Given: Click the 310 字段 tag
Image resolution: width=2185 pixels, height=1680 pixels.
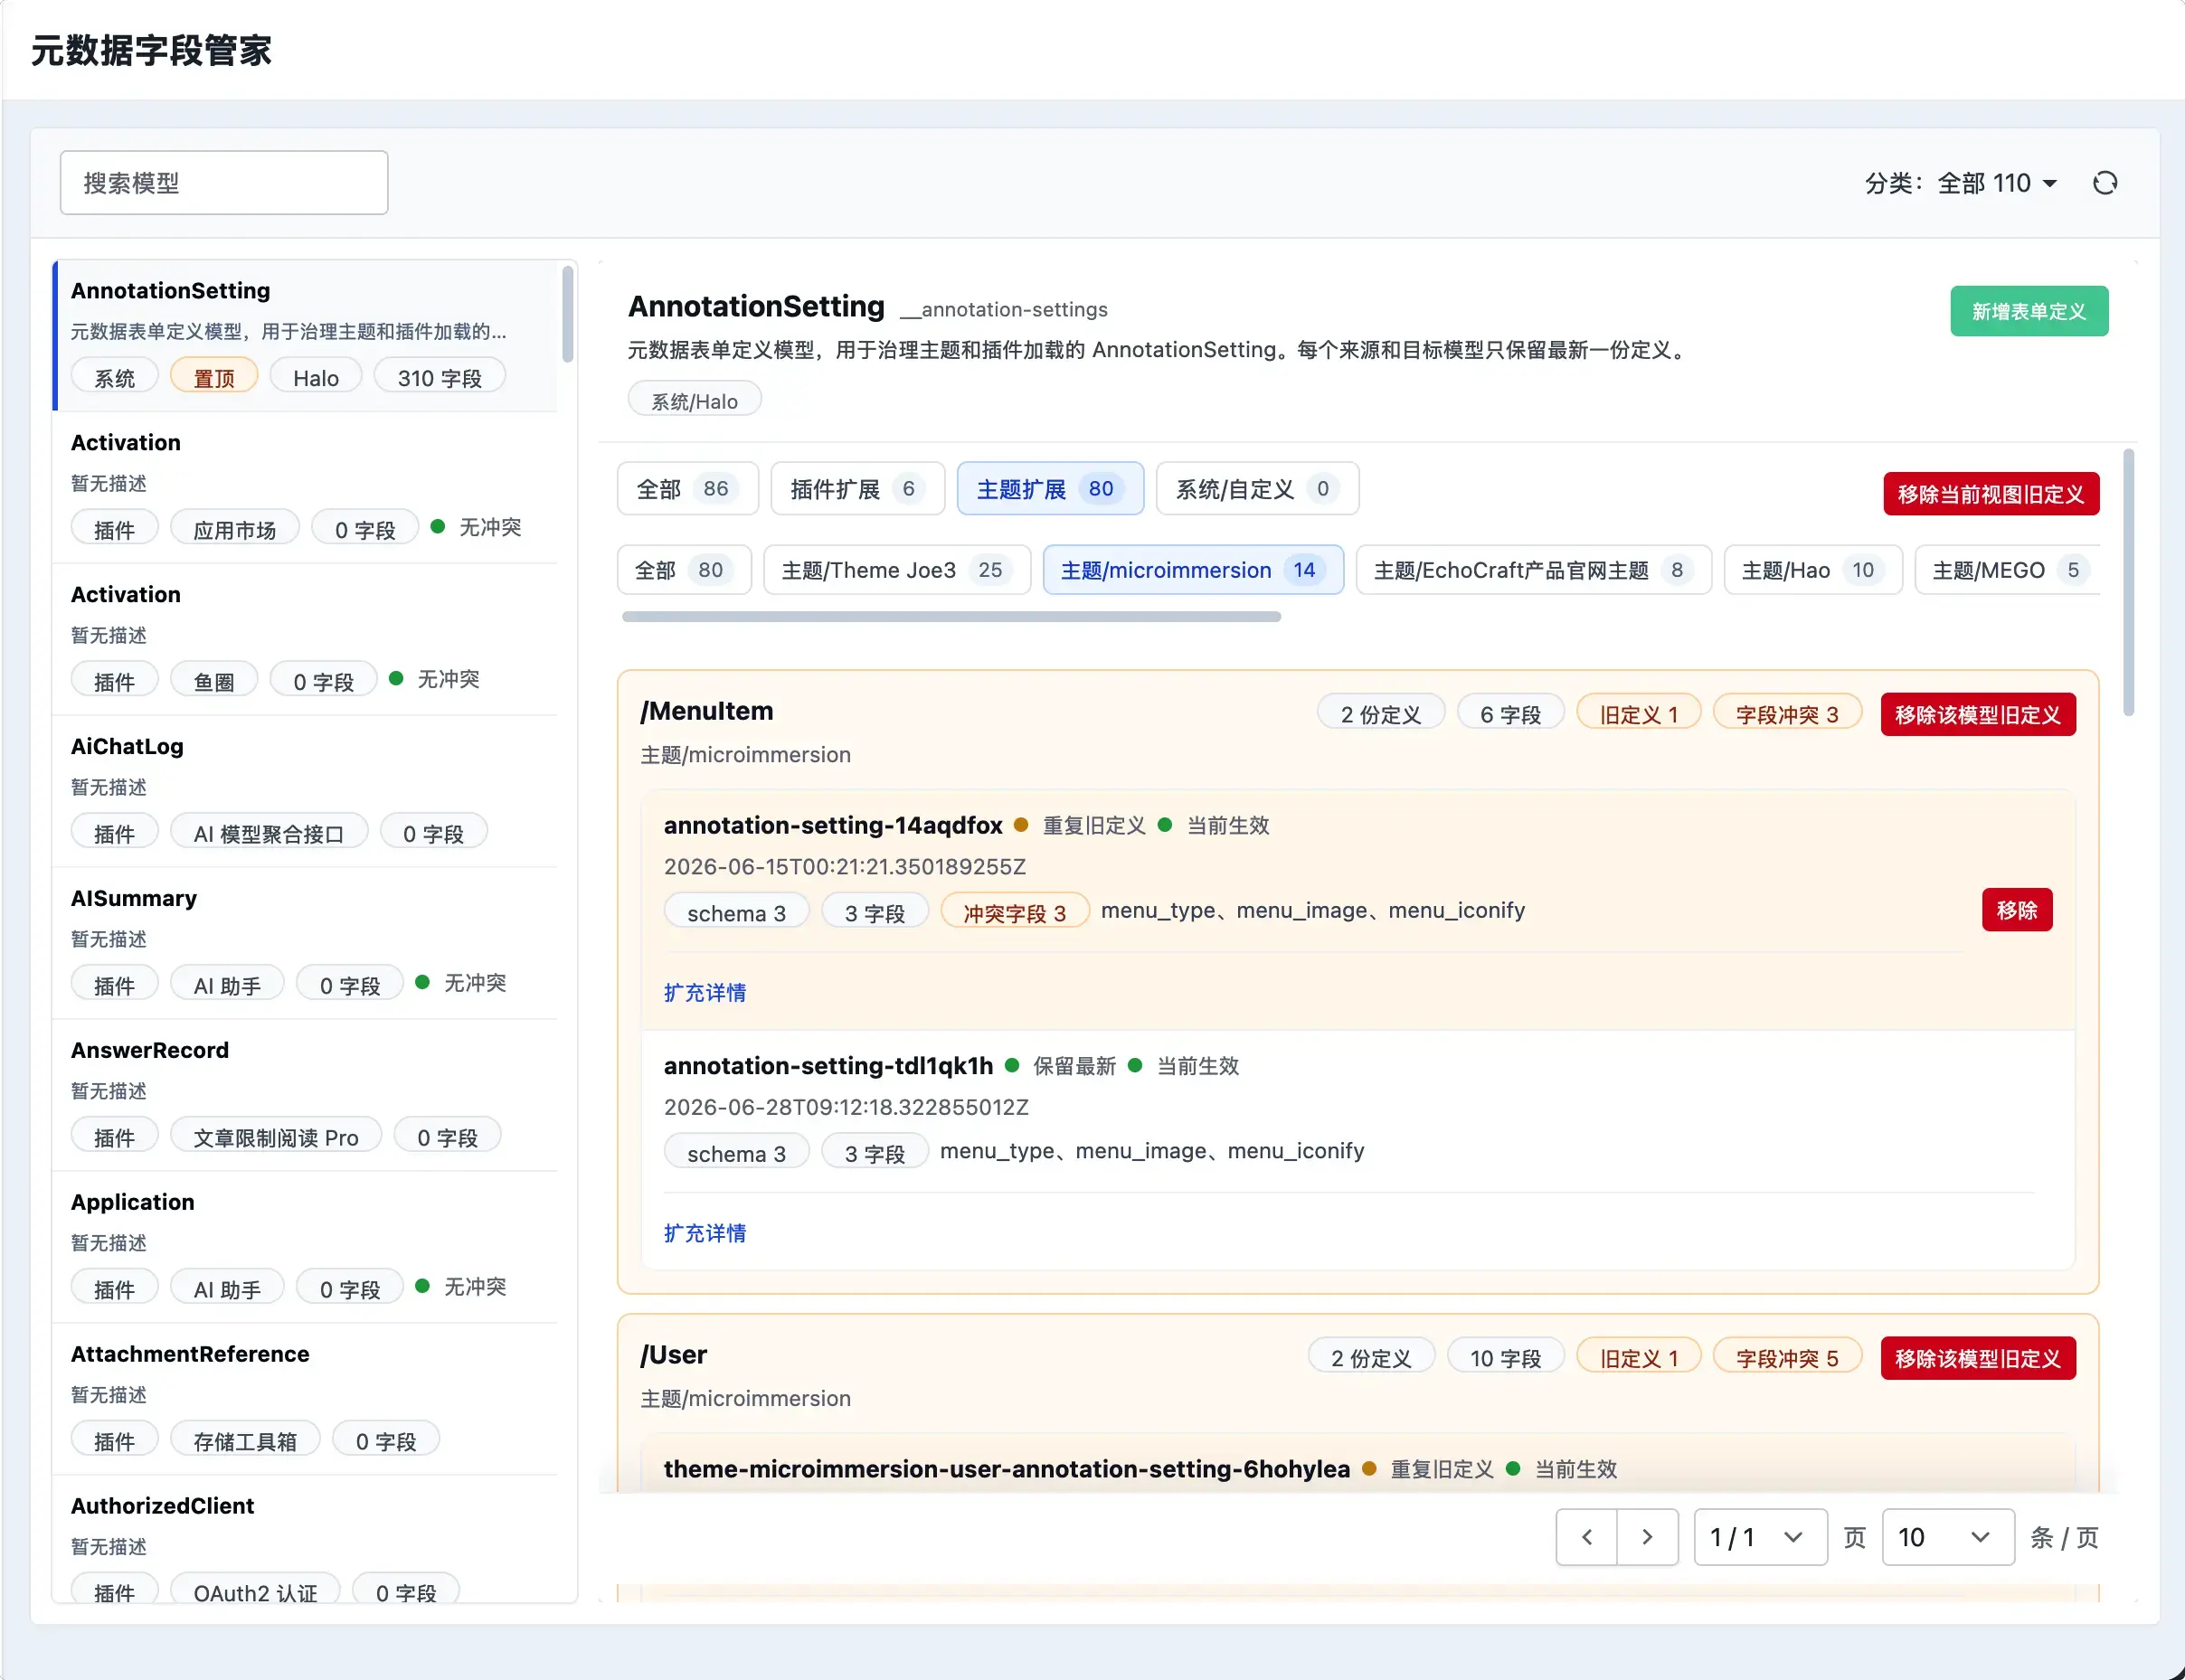Looking at the screenshot, I should click(440, 377).
